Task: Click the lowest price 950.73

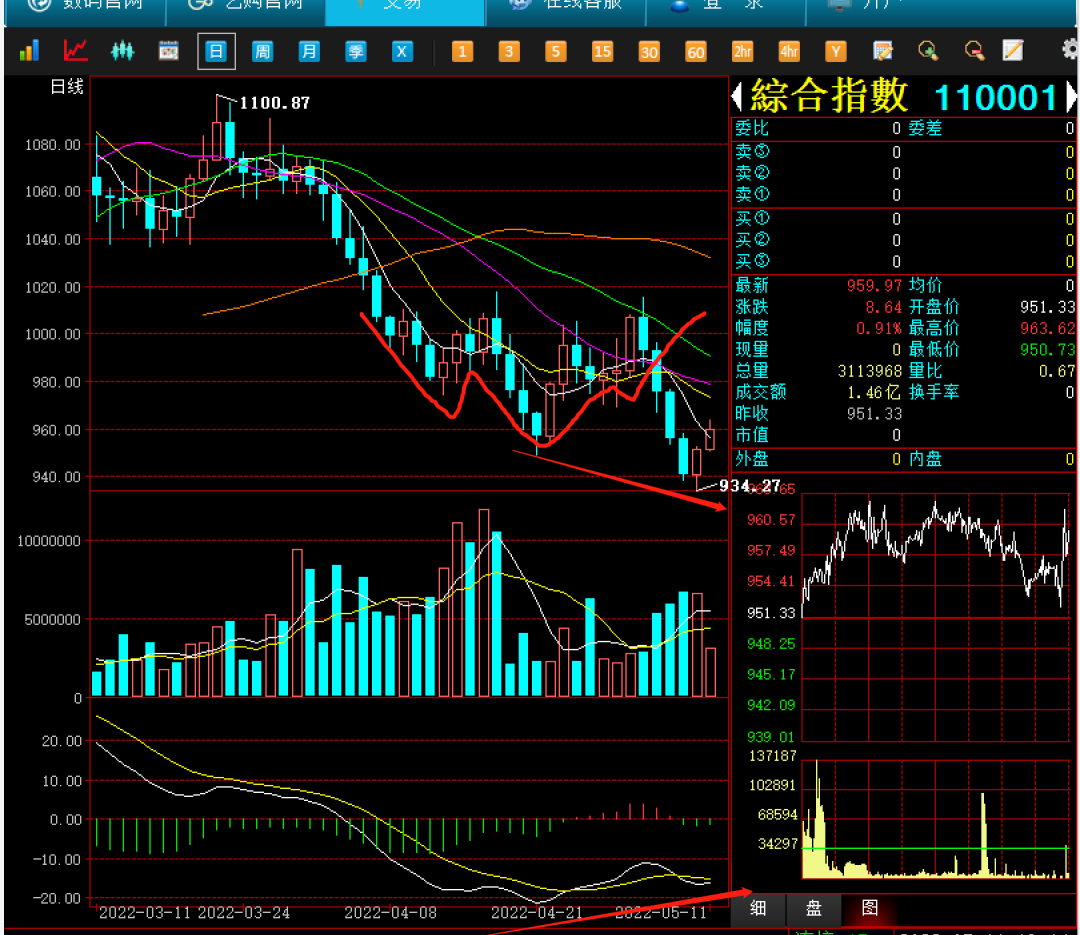Action: click(1047, 350)
